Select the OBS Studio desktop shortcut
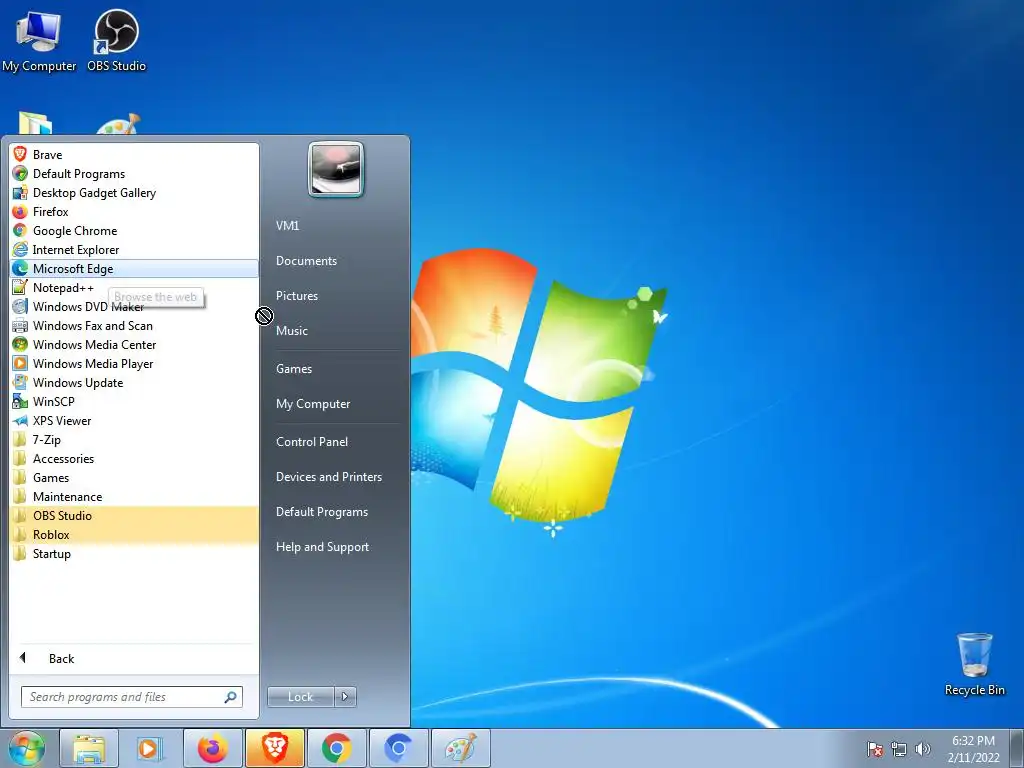 pyautogui.click(x=116, y=40)
